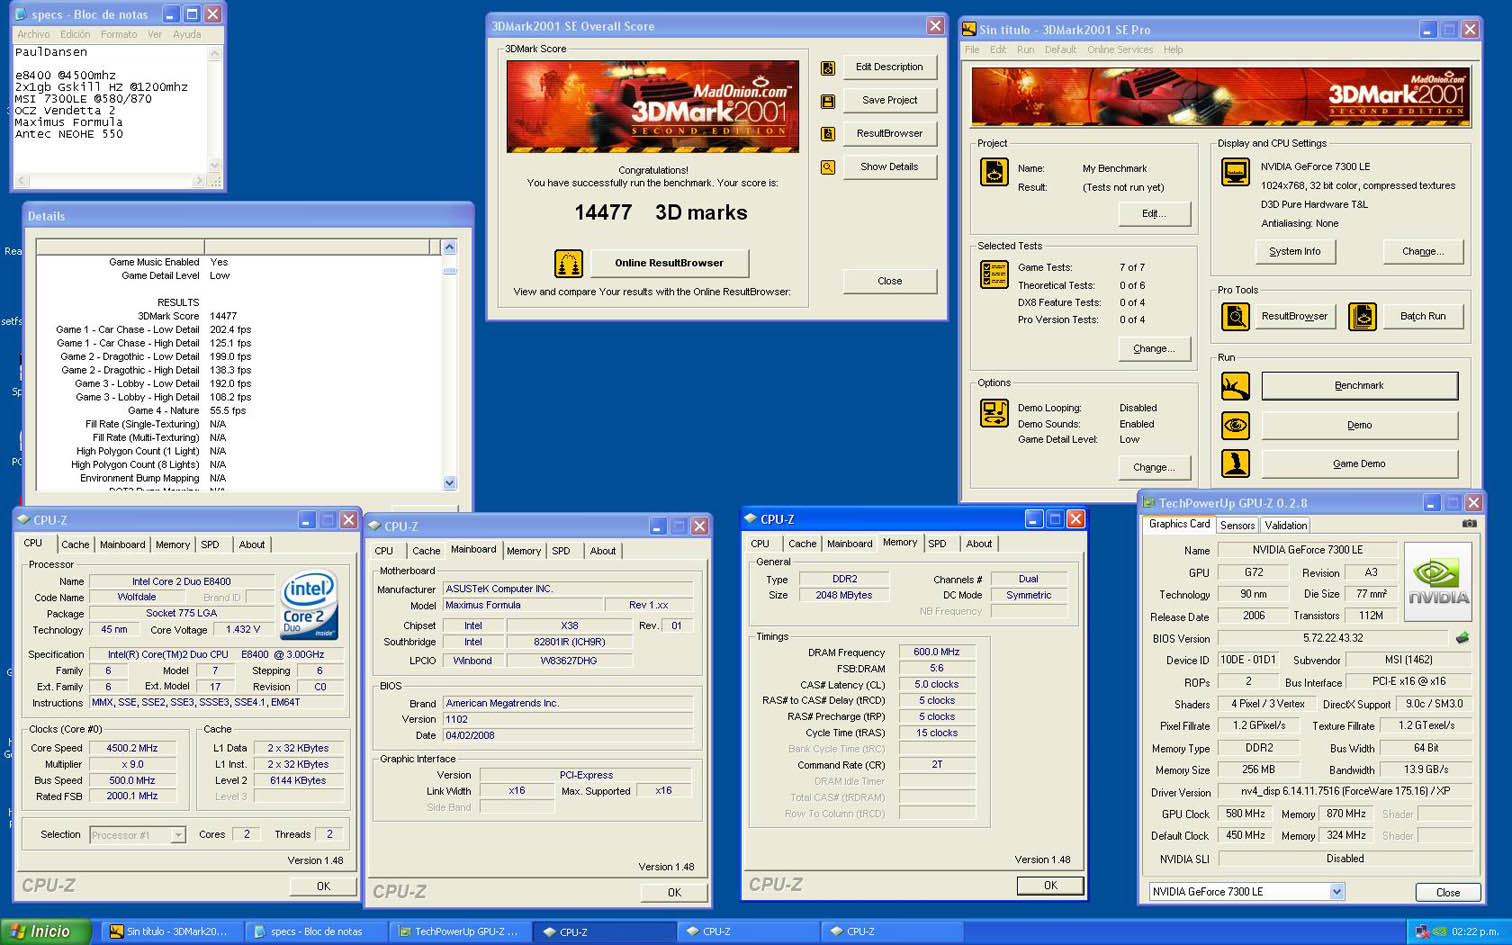Click the Display and CPU Settings monitor icon
Screen dimensions: 1512x945
(x=1235, y=172)
